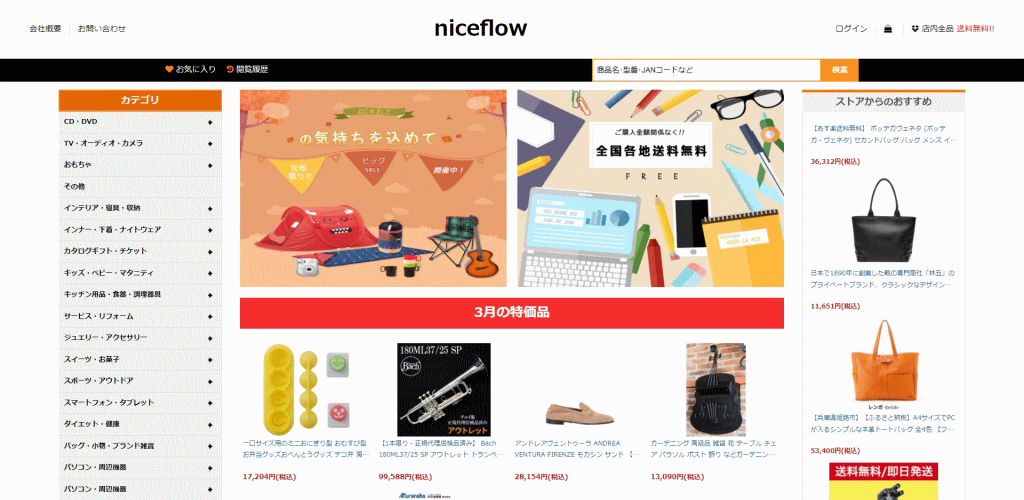Open the black Bottega Veneta bag image

pyautogui.click(x=884, y=220)
